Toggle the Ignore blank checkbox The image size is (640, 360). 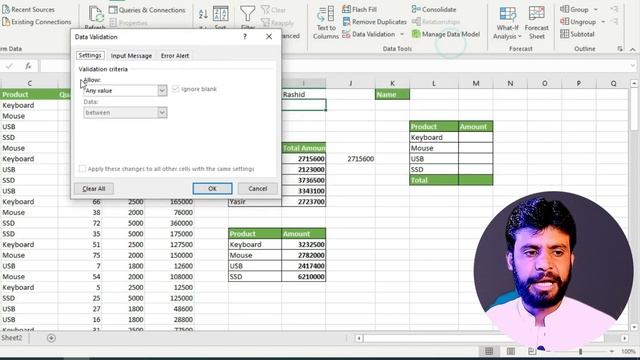click(176, 89)
